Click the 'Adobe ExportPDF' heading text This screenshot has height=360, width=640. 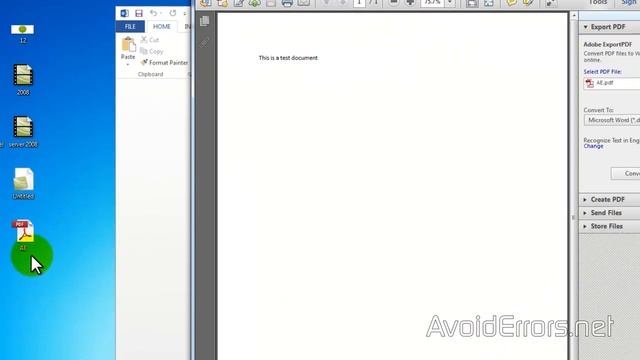608,44
